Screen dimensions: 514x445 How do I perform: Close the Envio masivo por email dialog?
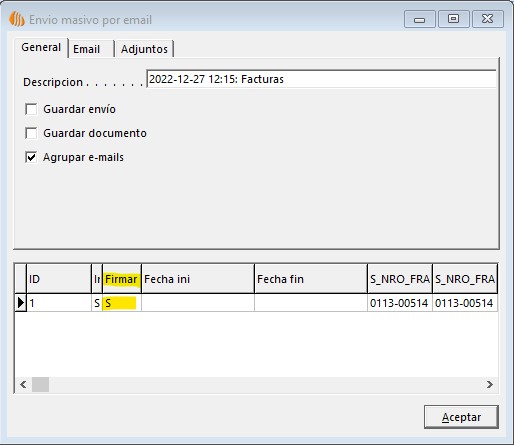[x=488, y=19]
